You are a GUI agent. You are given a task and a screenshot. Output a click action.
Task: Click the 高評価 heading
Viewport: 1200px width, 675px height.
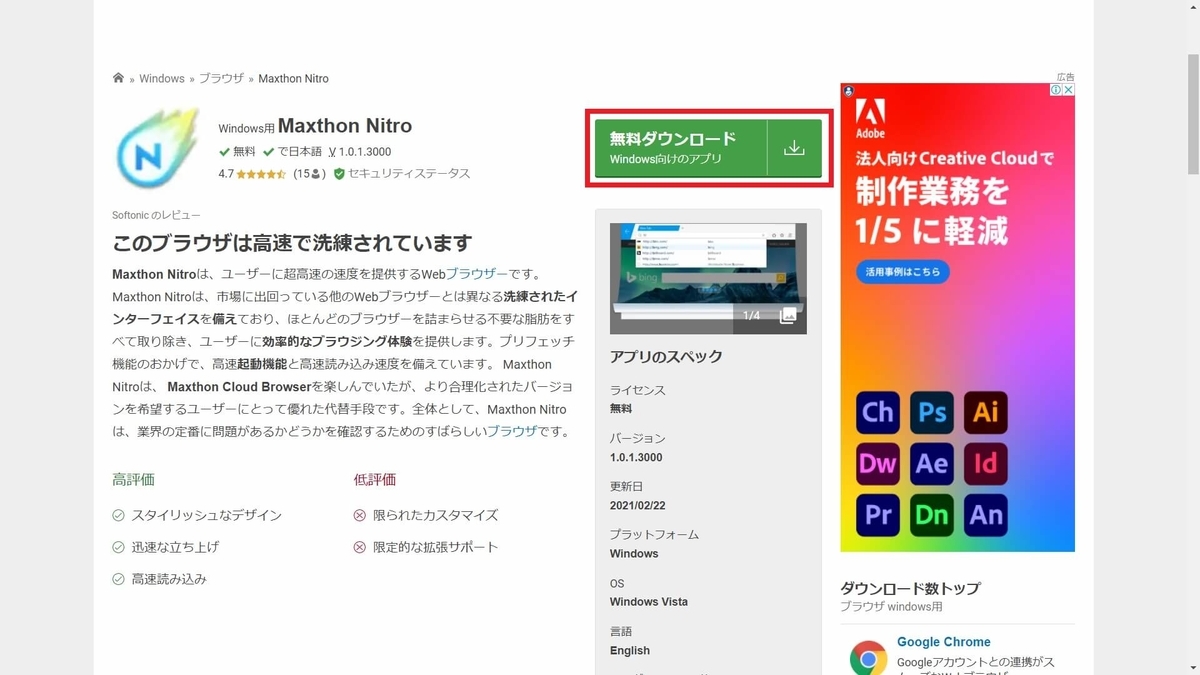point(133,480)
